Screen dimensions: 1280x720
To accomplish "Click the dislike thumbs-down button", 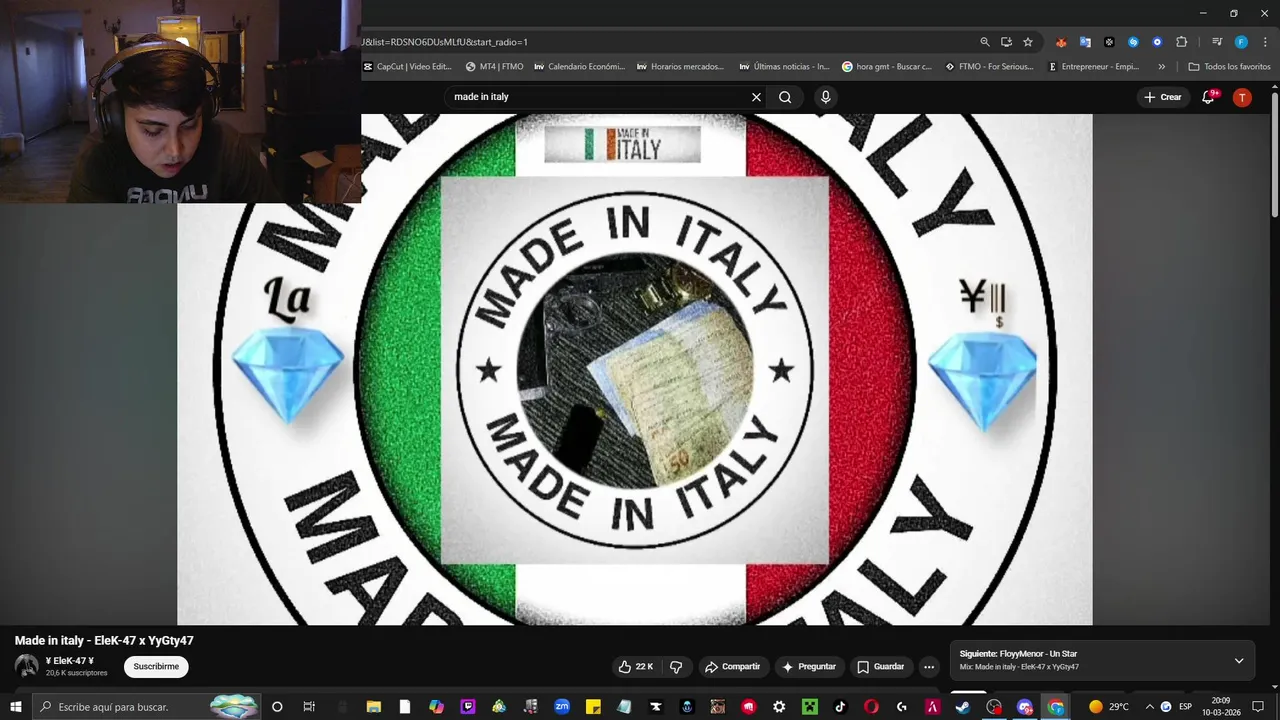I will pos(676,666).
